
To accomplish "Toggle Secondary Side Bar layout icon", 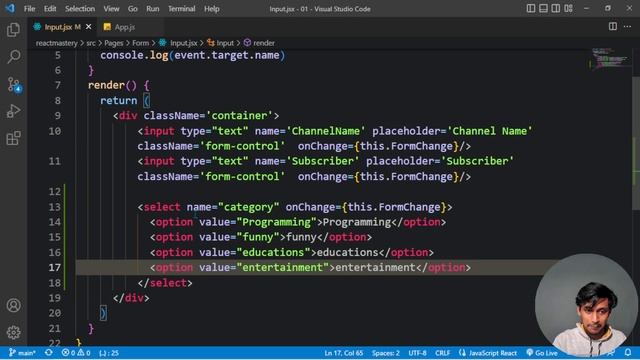I will pyautogui.click(x=556, y=8).
